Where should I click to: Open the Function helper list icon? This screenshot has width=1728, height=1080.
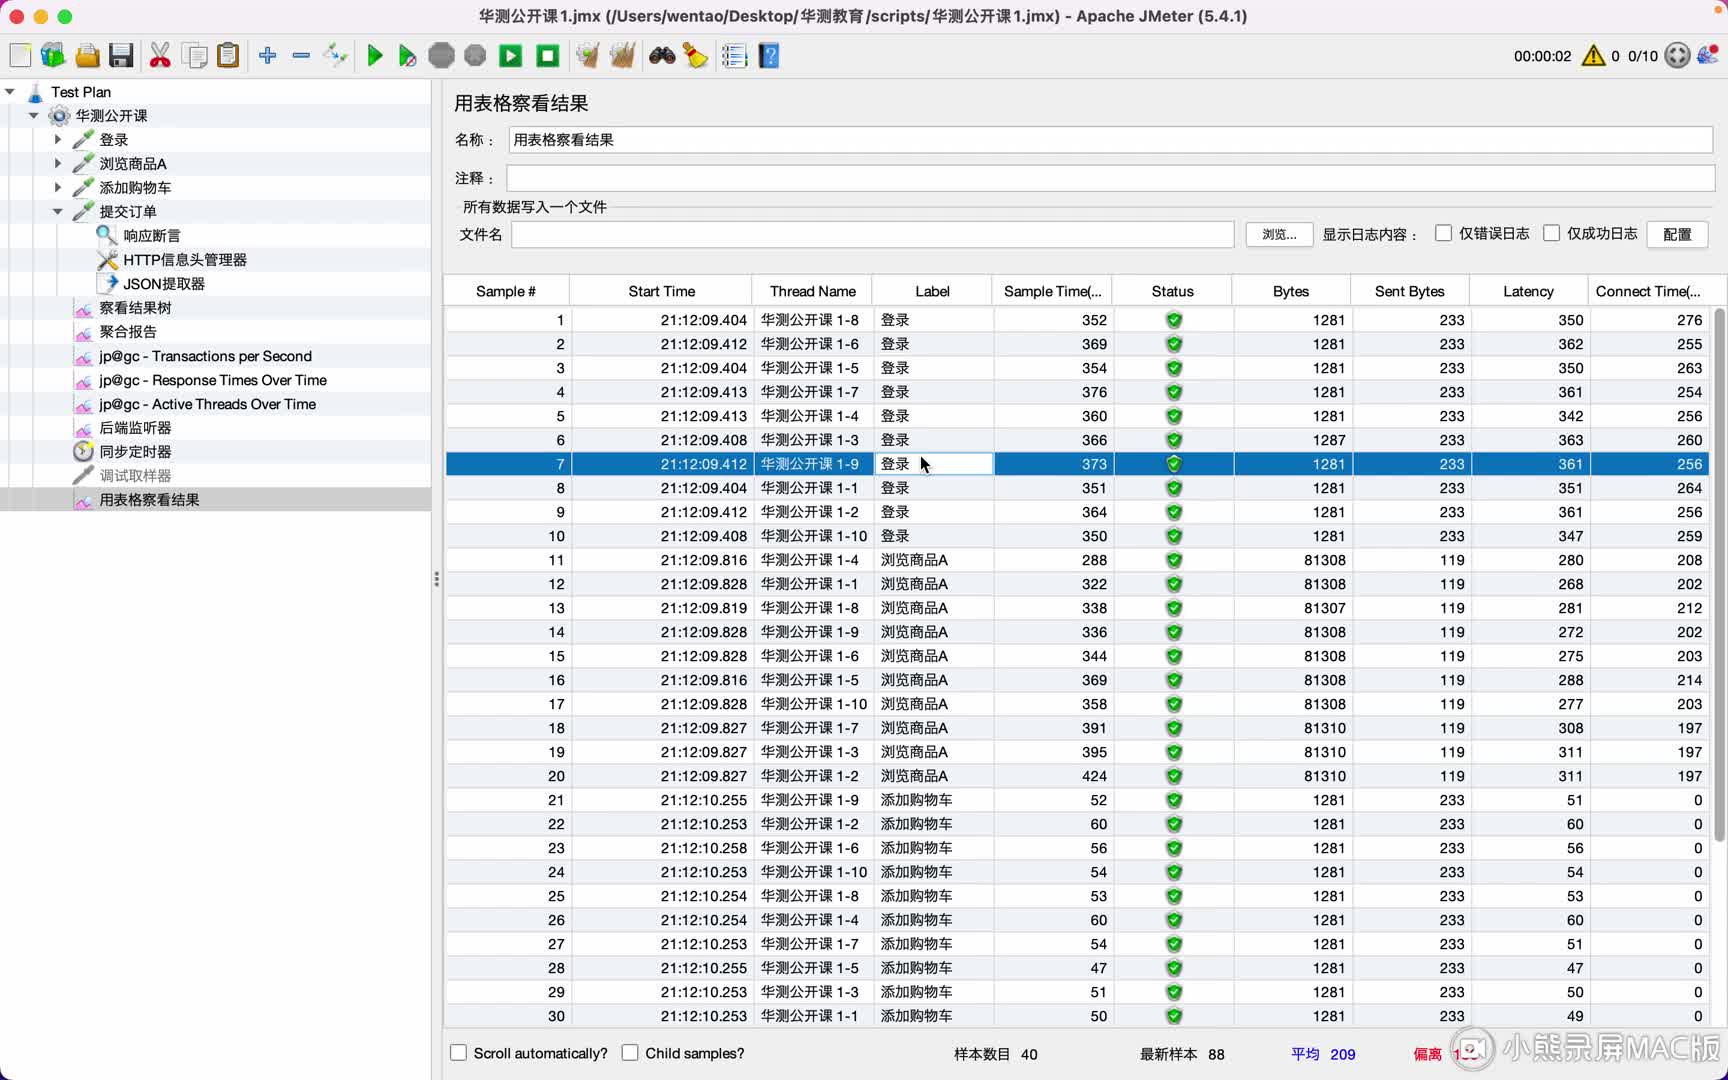click(x=734, y=56)
